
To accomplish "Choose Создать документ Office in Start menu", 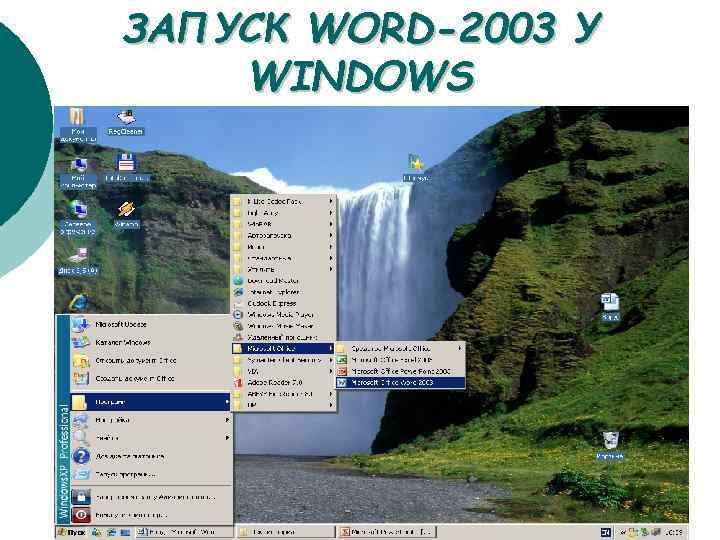I will (x=151, y=378).
